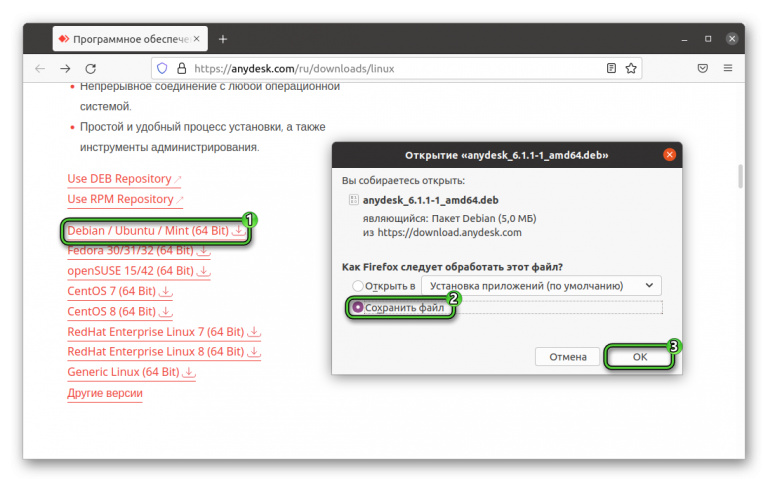
Task: Minimize the Firefox window
Action: click(x=684, y=39)
